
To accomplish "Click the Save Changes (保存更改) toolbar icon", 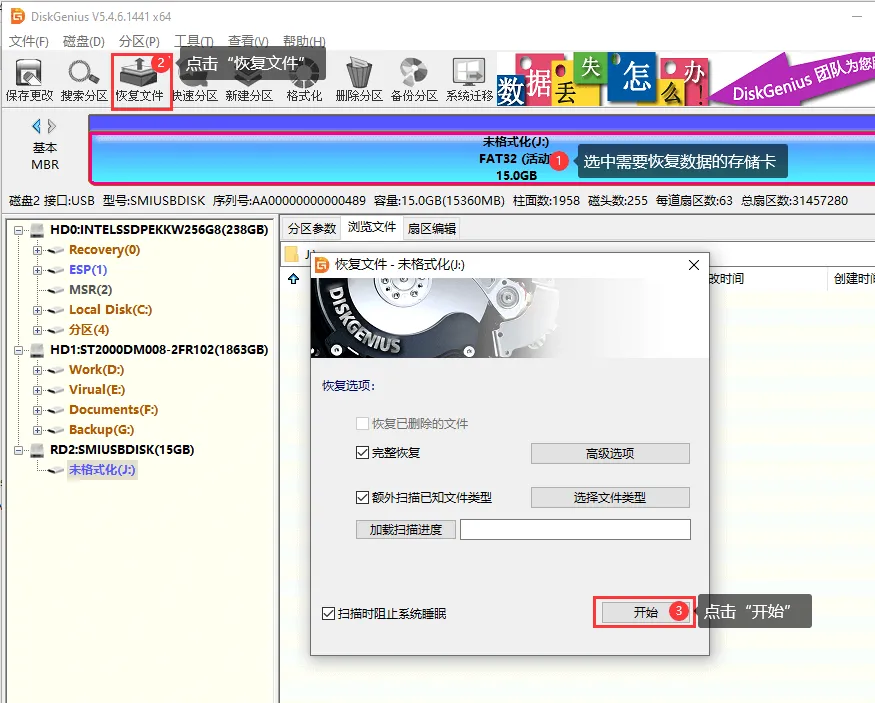I will coord(29,80).
